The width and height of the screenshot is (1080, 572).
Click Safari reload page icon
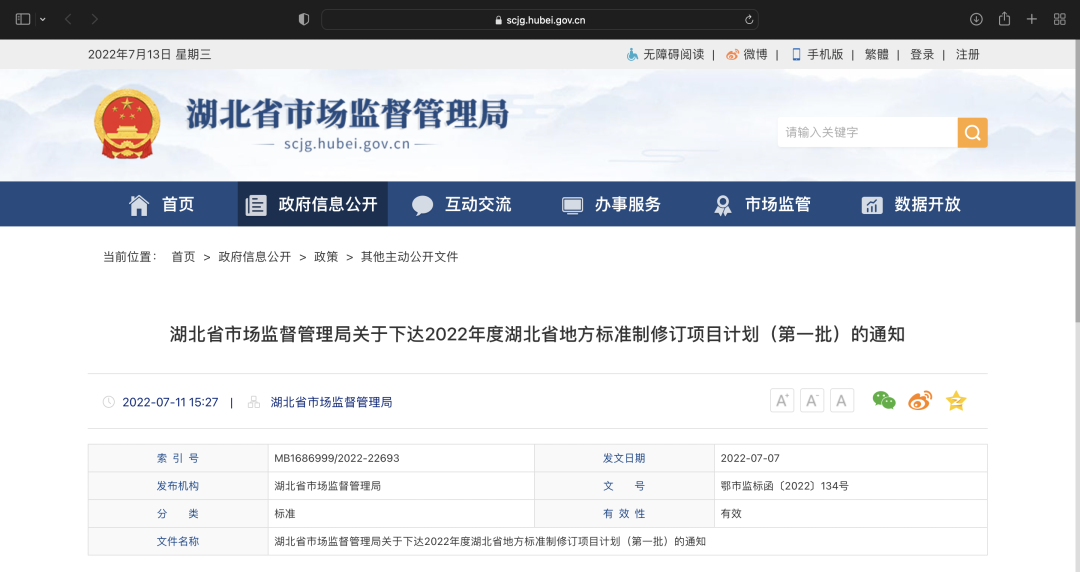(748, 19)
